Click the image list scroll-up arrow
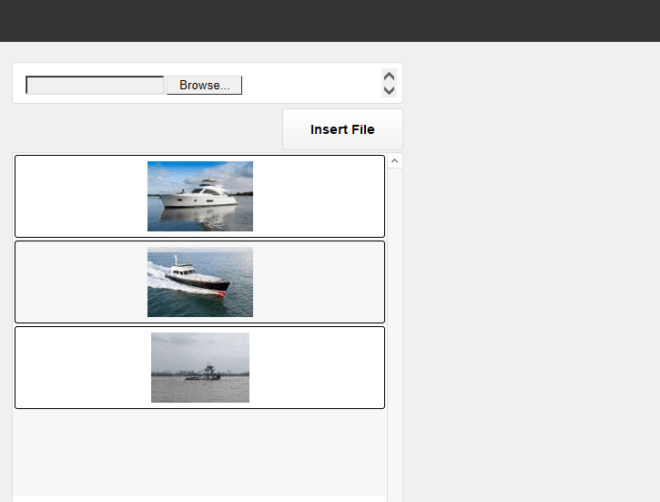660x502 pixels. (x=394, y=161)
